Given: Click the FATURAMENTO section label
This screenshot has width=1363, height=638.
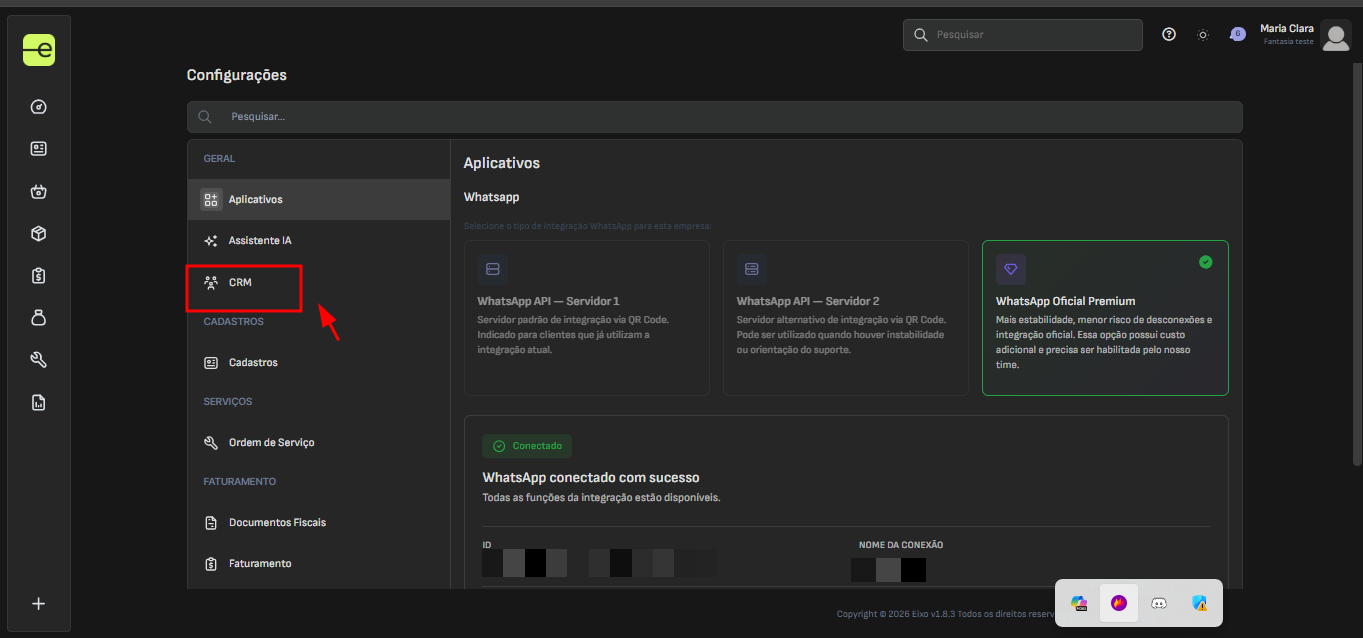Looking at the screenshot, I should (x=240, y=482).
